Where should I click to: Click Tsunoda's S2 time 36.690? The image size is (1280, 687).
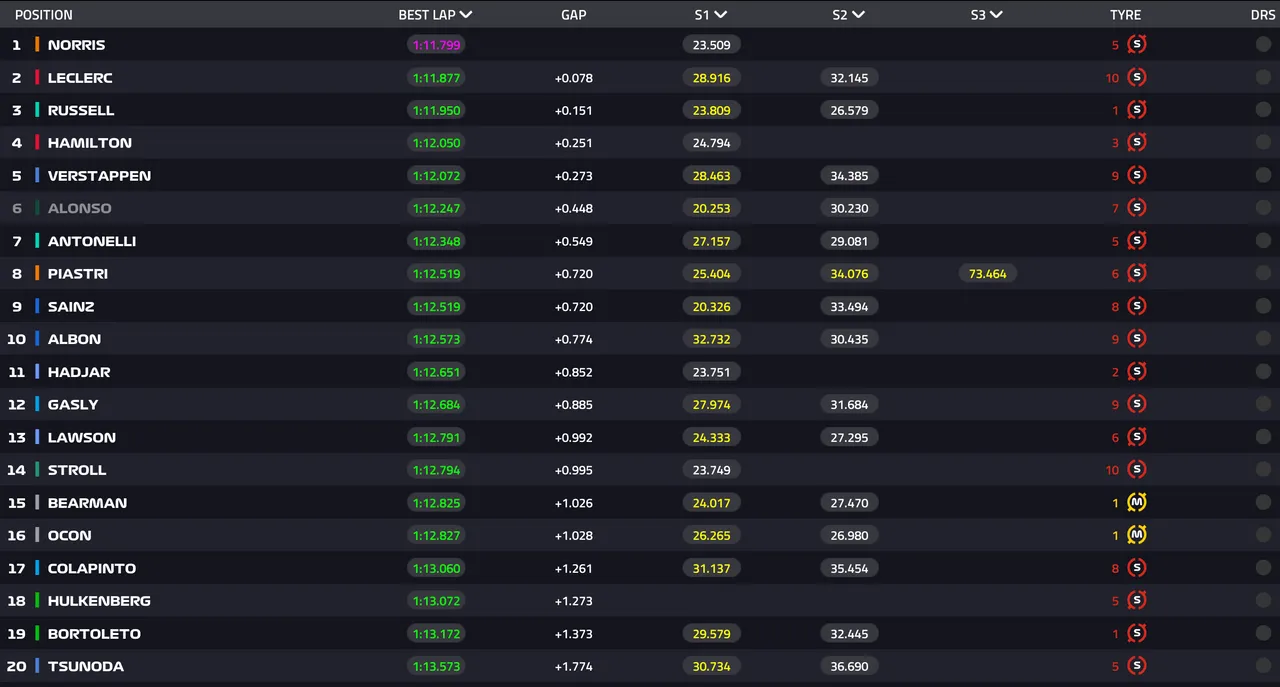point(849,666)
